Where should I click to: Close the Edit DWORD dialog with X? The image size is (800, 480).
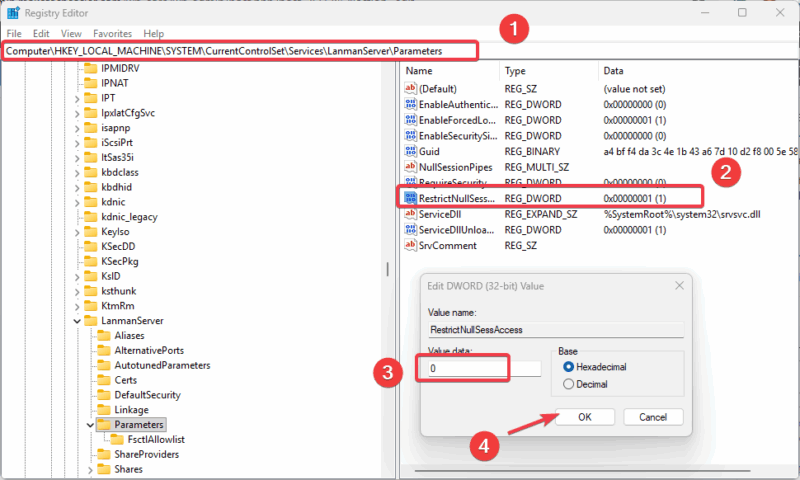[678, 286]
